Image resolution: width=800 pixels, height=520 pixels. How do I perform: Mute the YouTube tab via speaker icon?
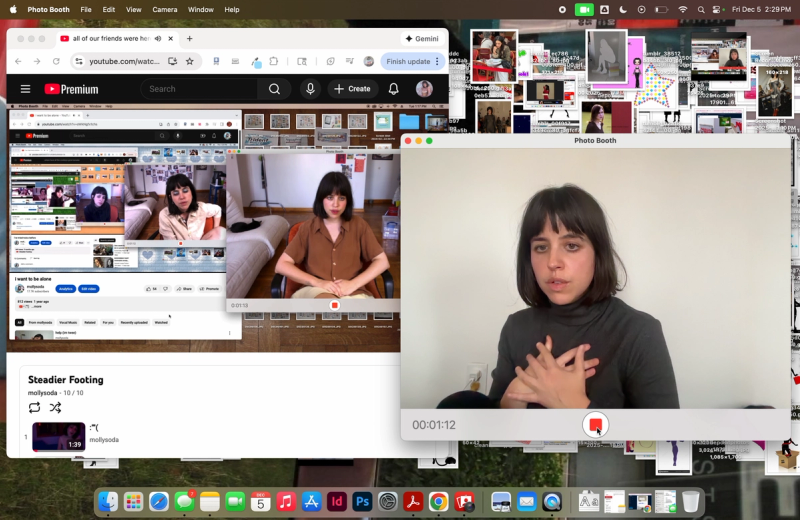(158, 38)
